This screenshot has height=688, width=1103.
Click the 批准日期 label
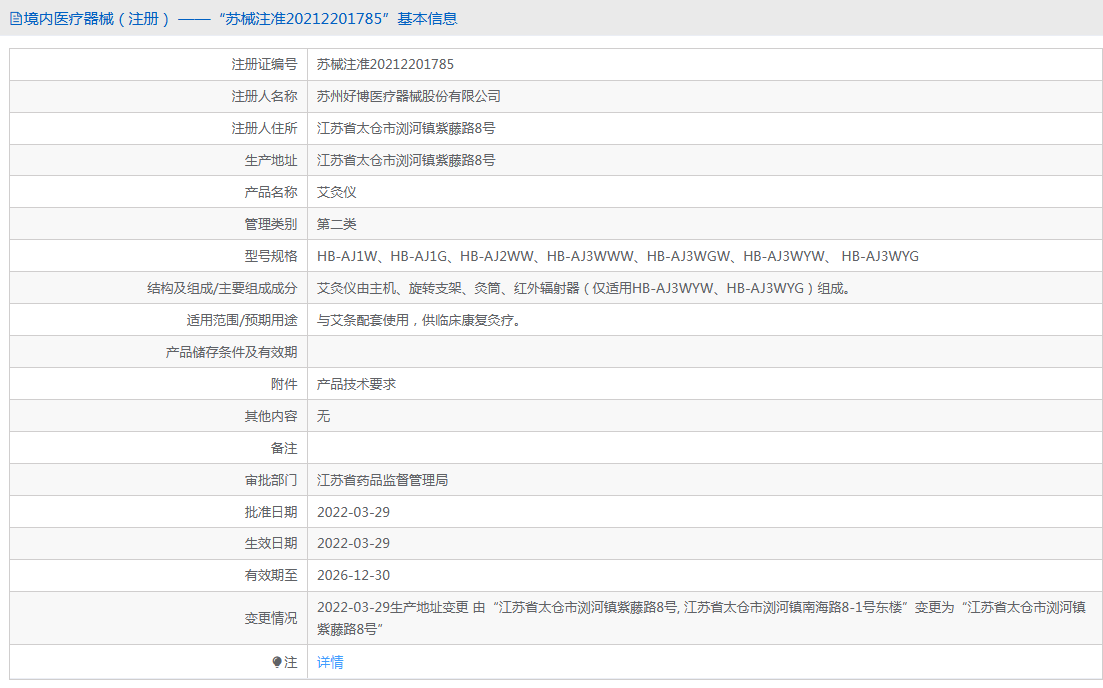(271, 512)
